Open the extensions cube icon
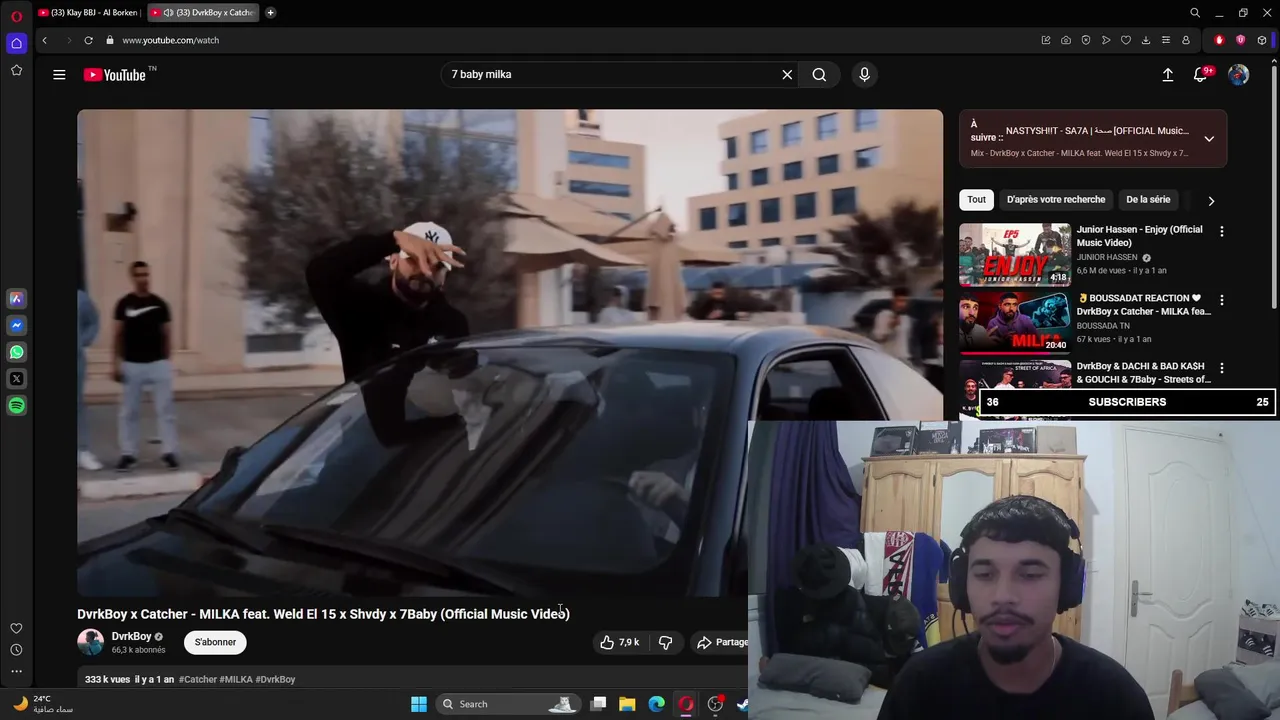 tap(1262, 40)
